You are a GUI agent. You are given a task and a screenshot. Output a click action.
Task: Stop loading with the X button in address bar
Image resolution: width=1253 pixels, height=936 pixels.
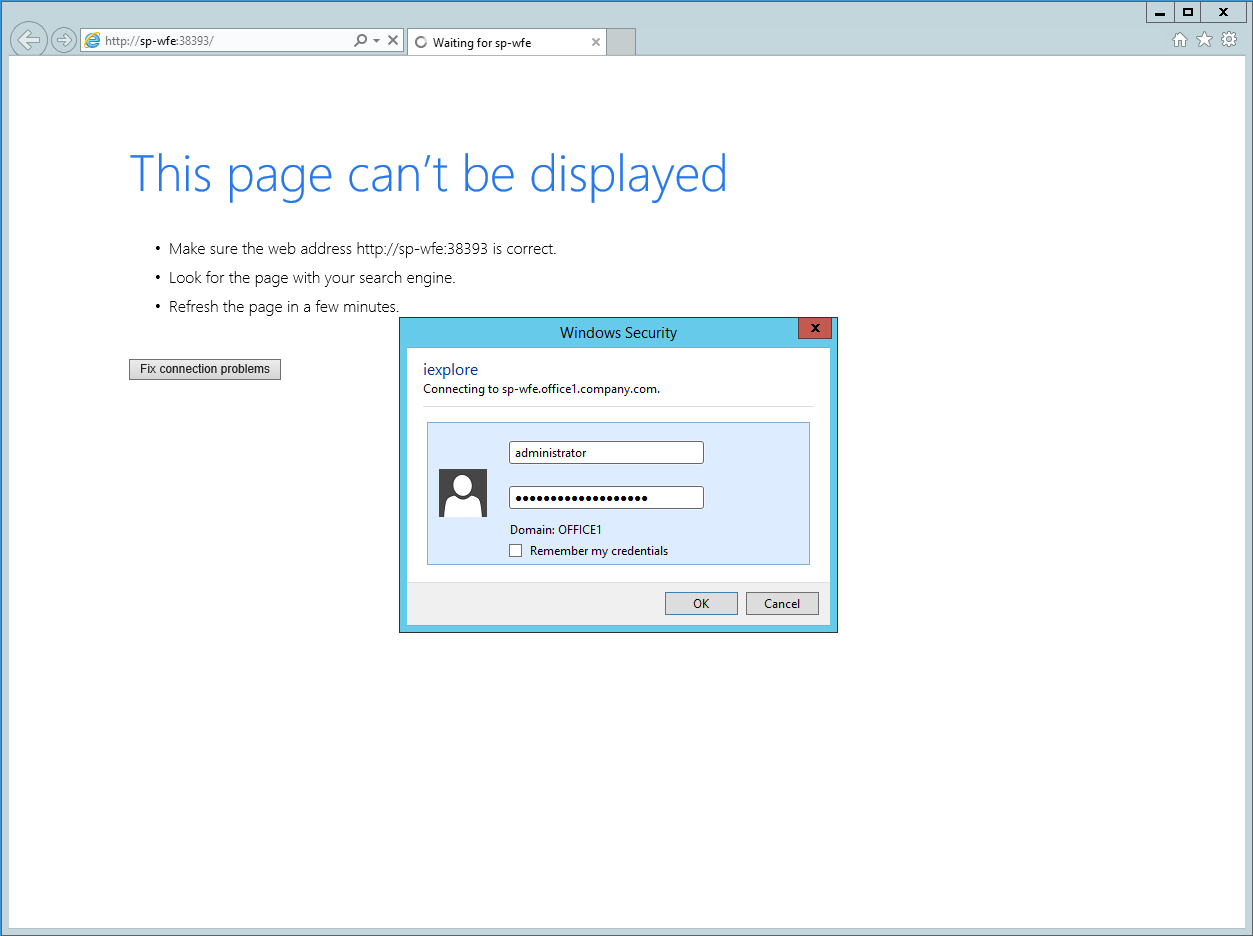tap(393, 41)
